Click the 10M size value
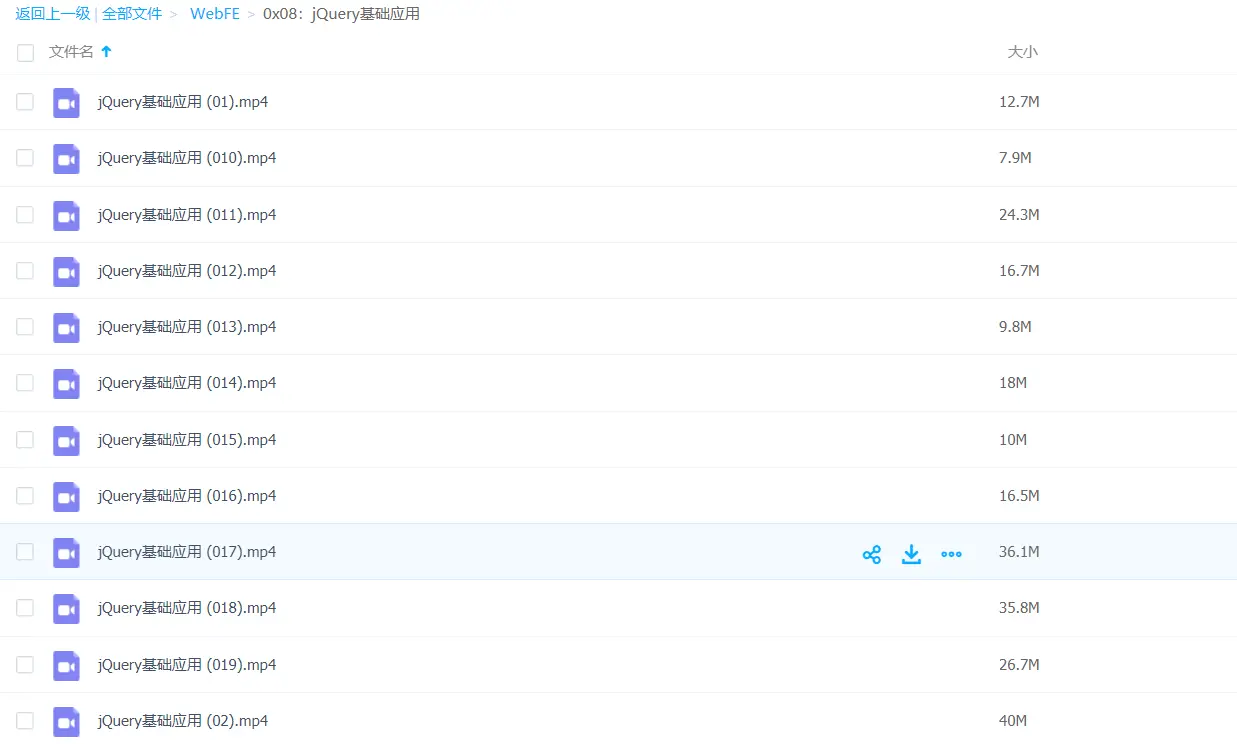This screenshot has width=1237, height=745. point(1013,440)
